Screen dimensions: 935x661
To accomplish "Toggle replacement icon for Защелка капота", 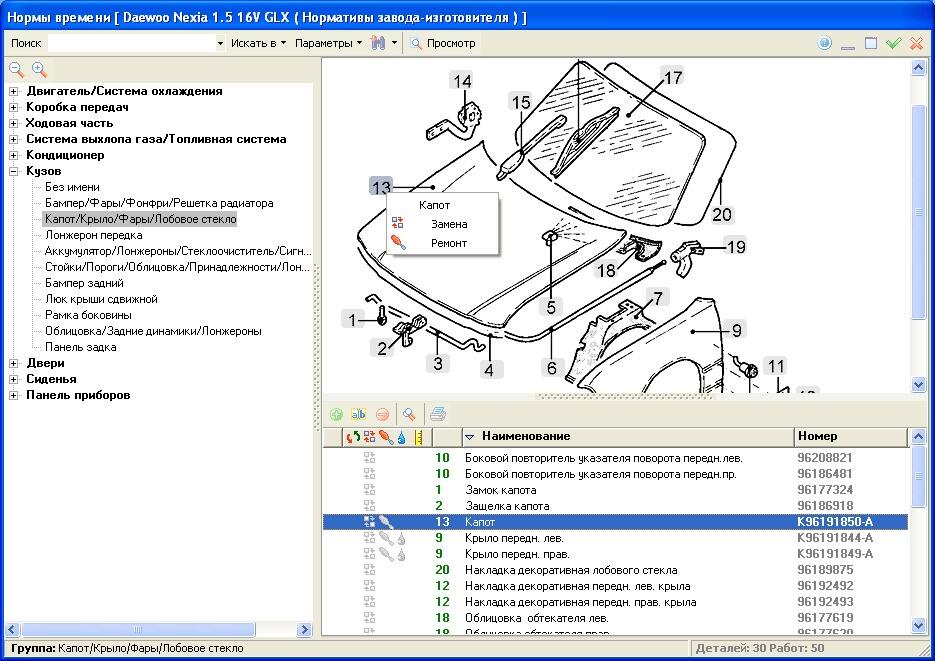I will (370, 505).
